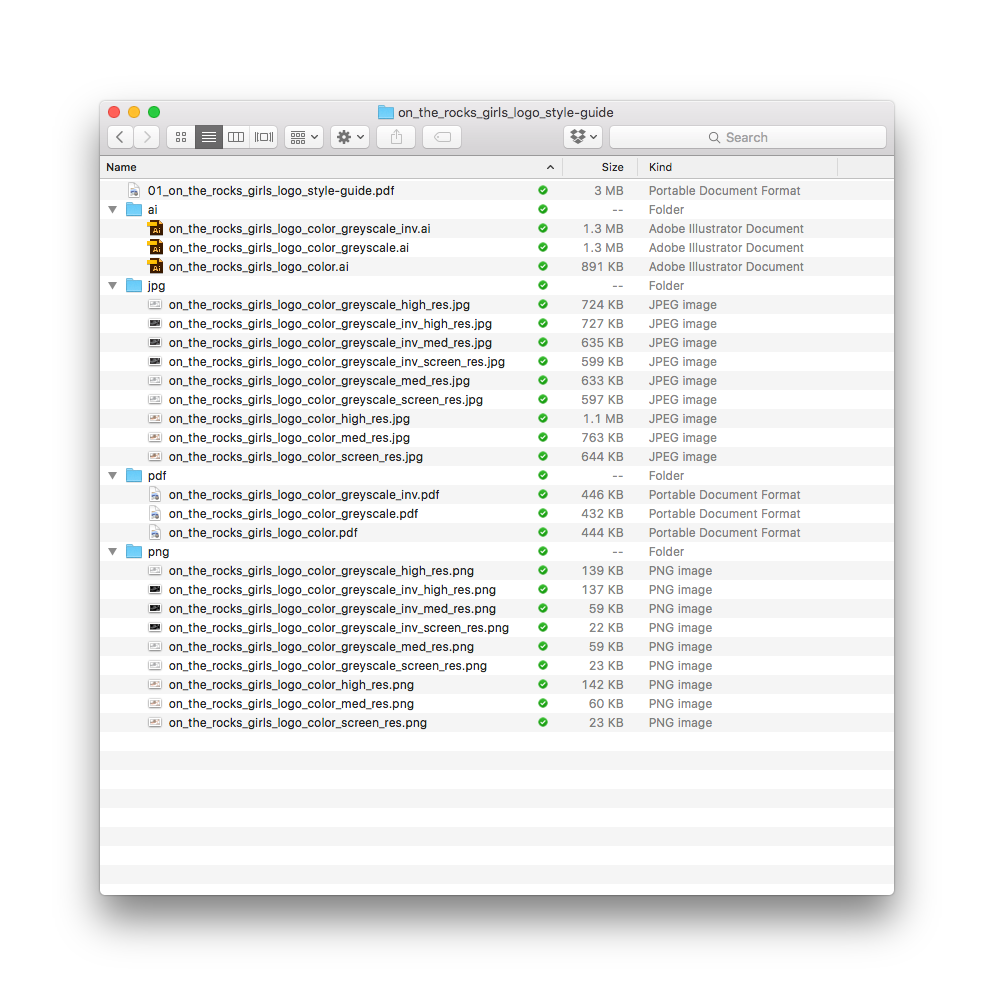Click the PDF icon of 01 style-guide.pdf

(x=134, y=191)
